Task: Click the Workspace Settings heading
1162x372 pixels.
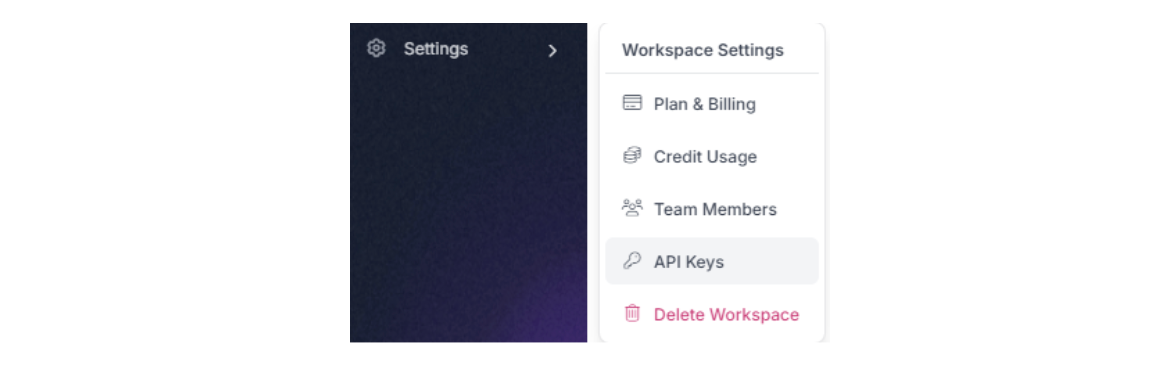Action: point(703,50)
